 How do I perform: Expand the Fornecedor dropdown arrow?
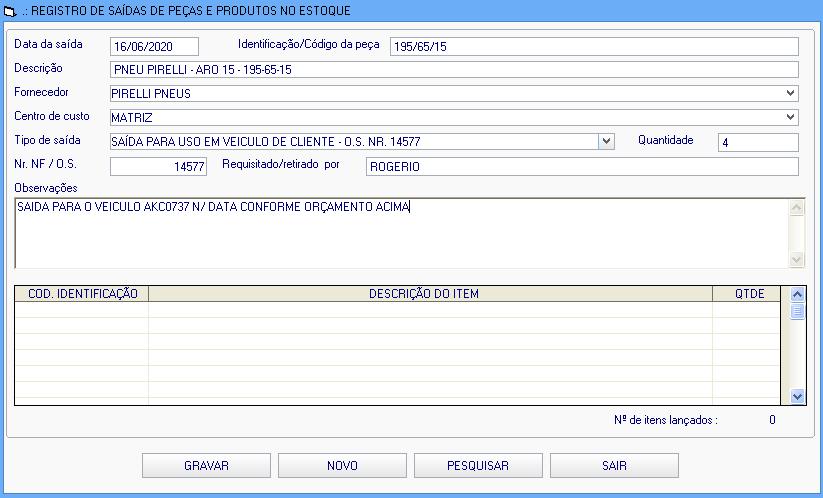pyautogui.click(x=790, y=93)
